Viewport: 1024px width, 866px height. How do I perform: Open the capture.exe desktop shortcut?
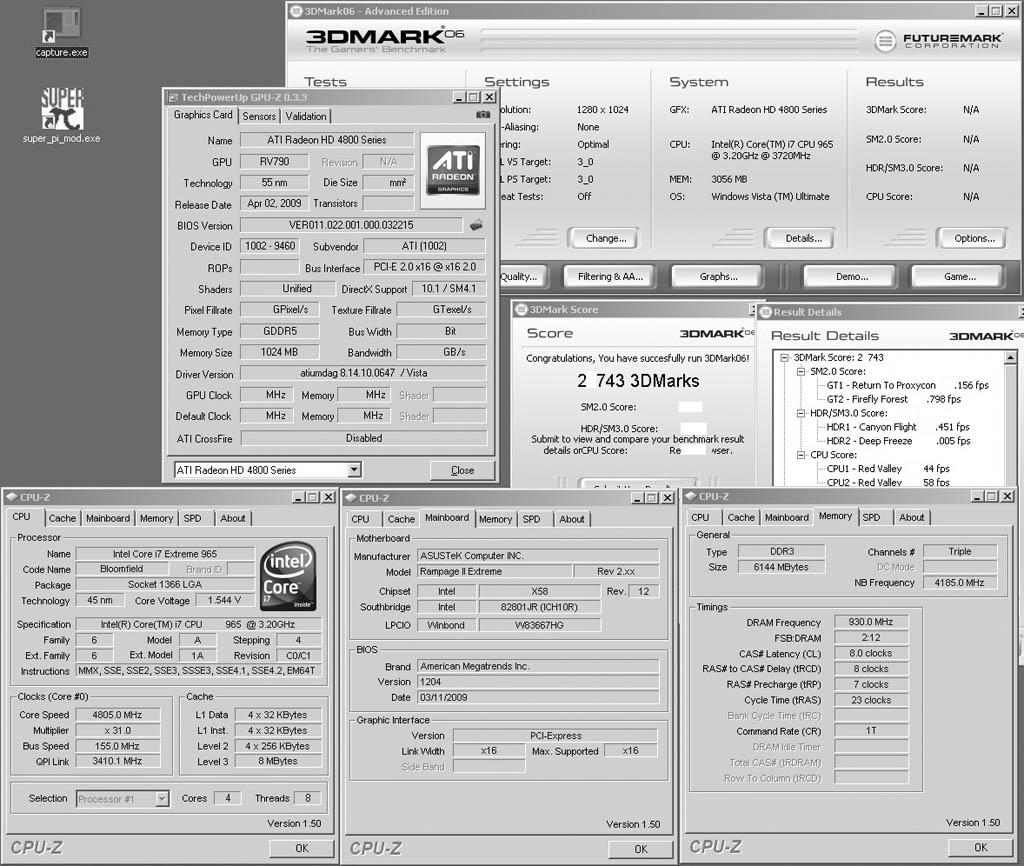tap(61, 32)
